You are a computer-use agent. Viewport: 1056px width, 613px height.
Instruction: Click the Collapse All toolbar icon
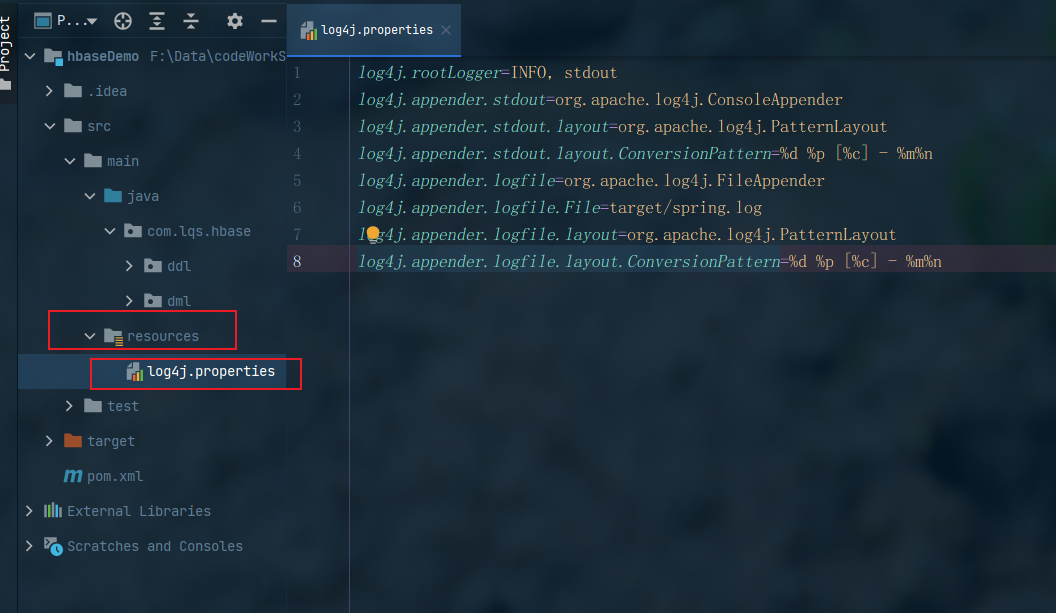(x=191, y=21)
